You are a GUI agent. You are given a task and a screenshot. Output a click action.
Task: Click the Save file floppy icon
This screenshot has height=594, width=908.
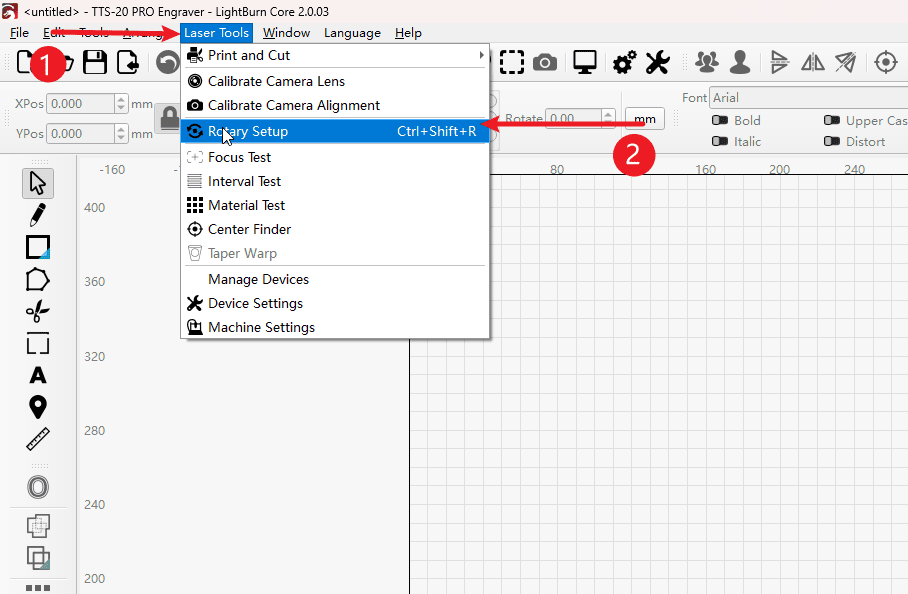(x=95, y=63)
